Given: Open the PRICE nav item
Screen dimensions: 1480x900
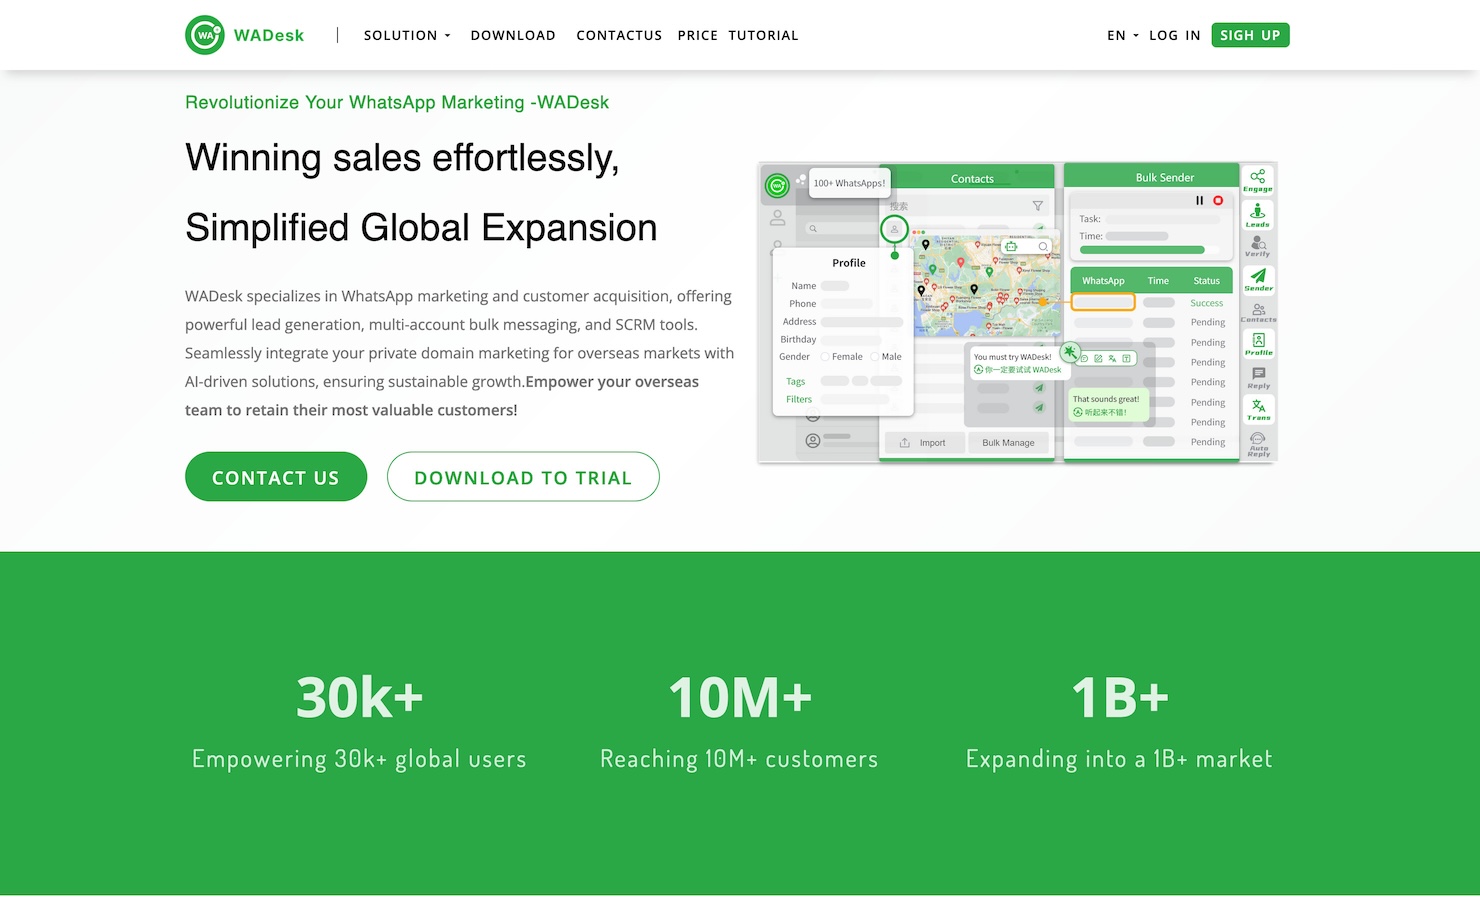Looking at the screenshot, I should 698,35.
